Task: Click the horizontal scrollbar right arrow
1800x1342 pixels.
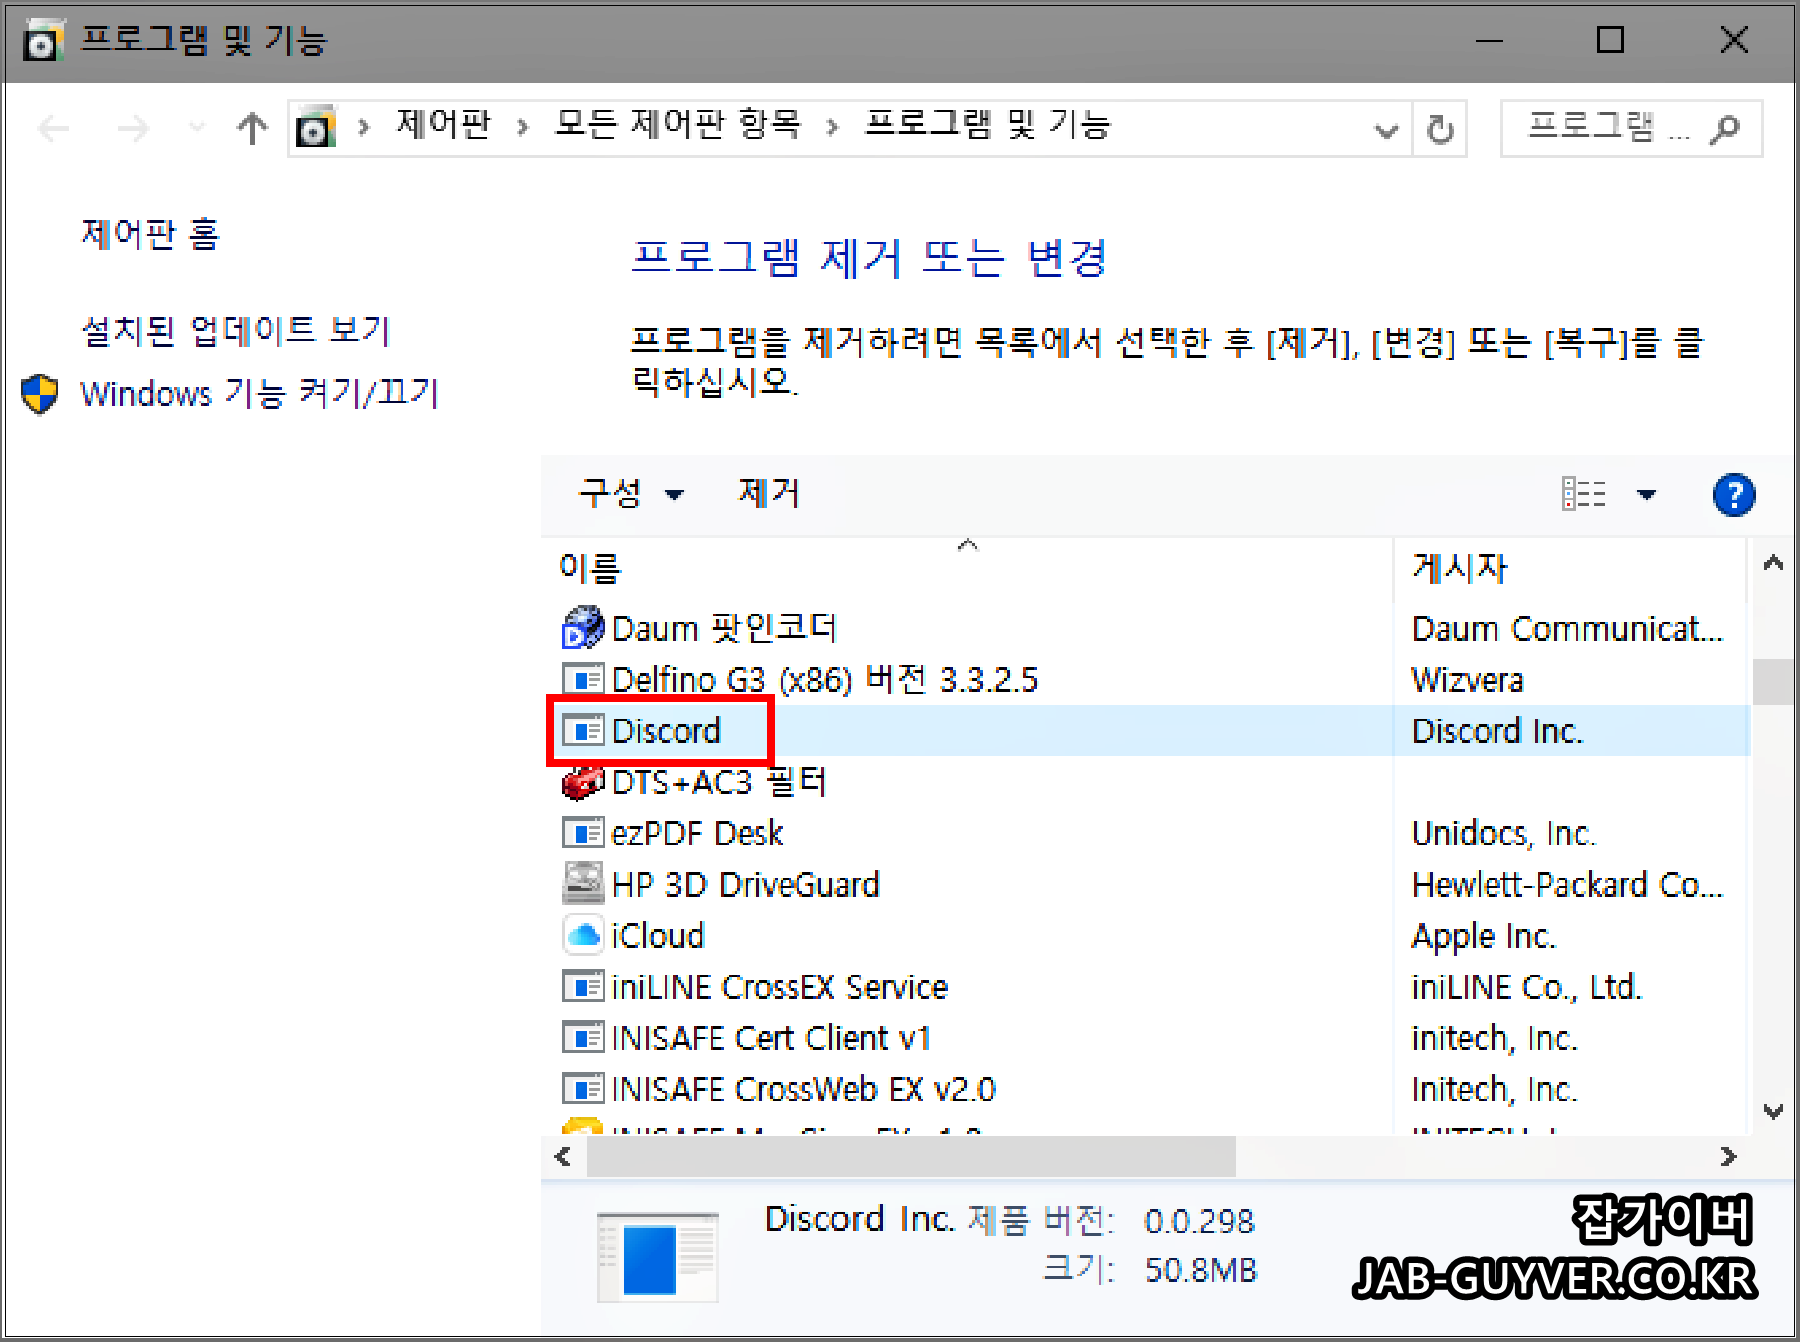Action: (1728, 1157)
